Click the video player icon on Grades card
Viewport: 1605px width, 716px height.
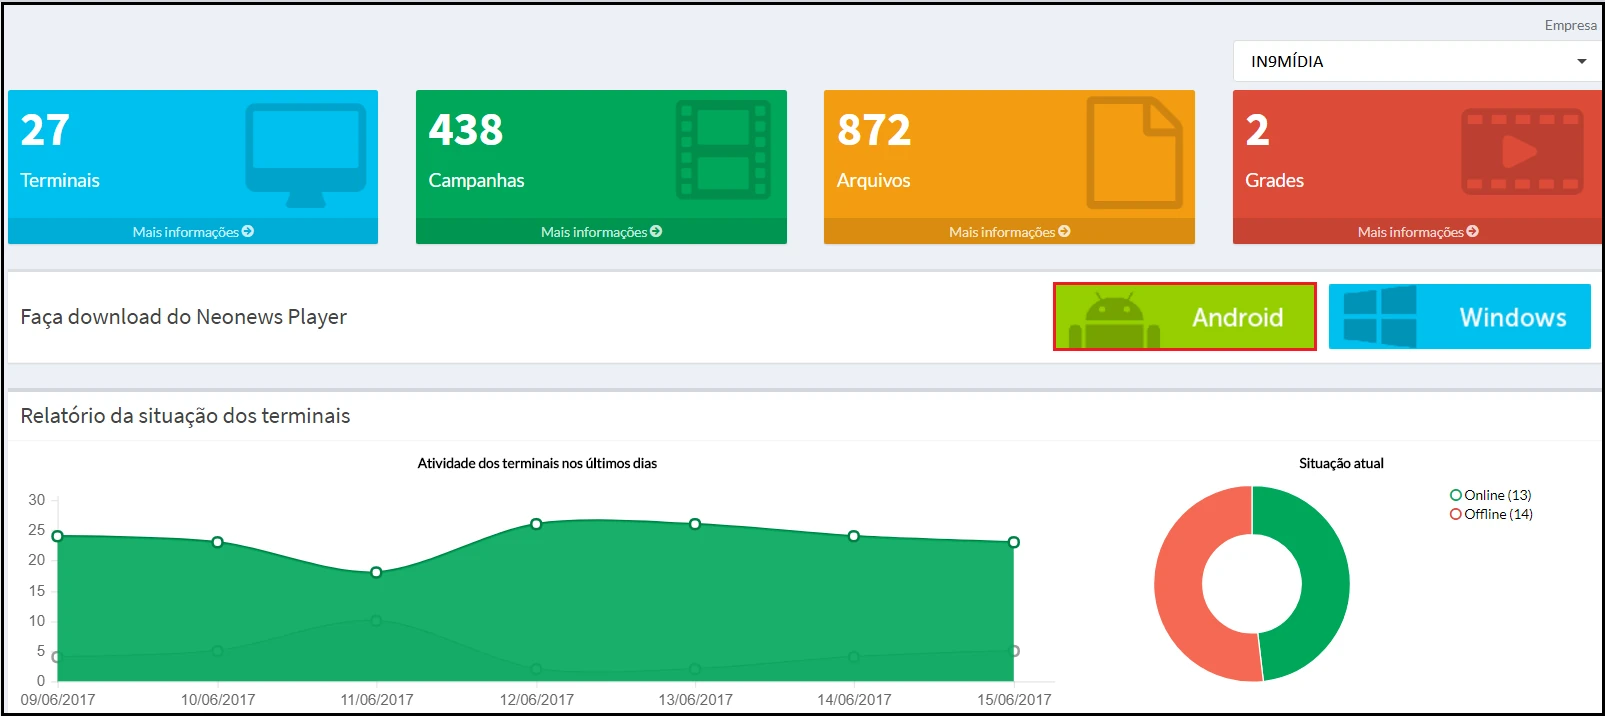tap(1522, 151)
